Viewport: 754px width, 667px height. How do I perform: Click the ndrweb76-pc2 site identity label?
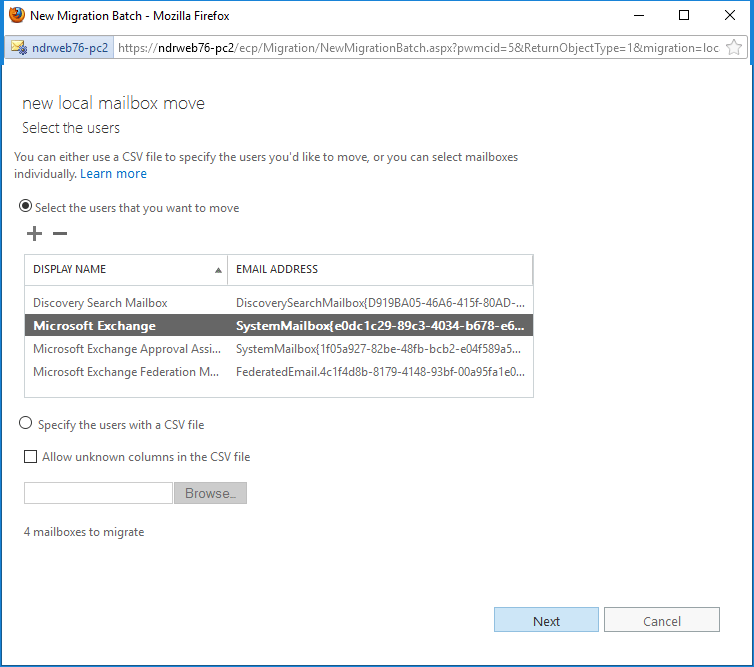[x=70, y=48]
